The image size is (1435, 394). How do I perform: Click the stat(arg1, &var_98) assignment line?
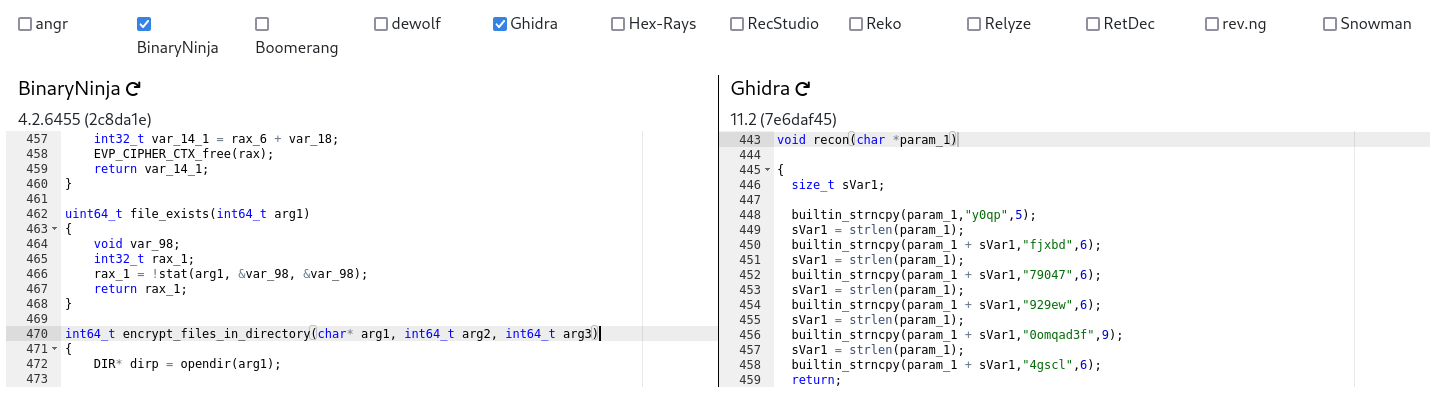(231, 274)
